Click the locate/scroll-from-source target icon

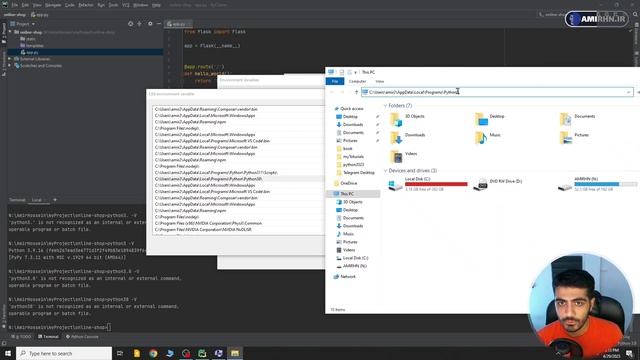click(131, 24)
